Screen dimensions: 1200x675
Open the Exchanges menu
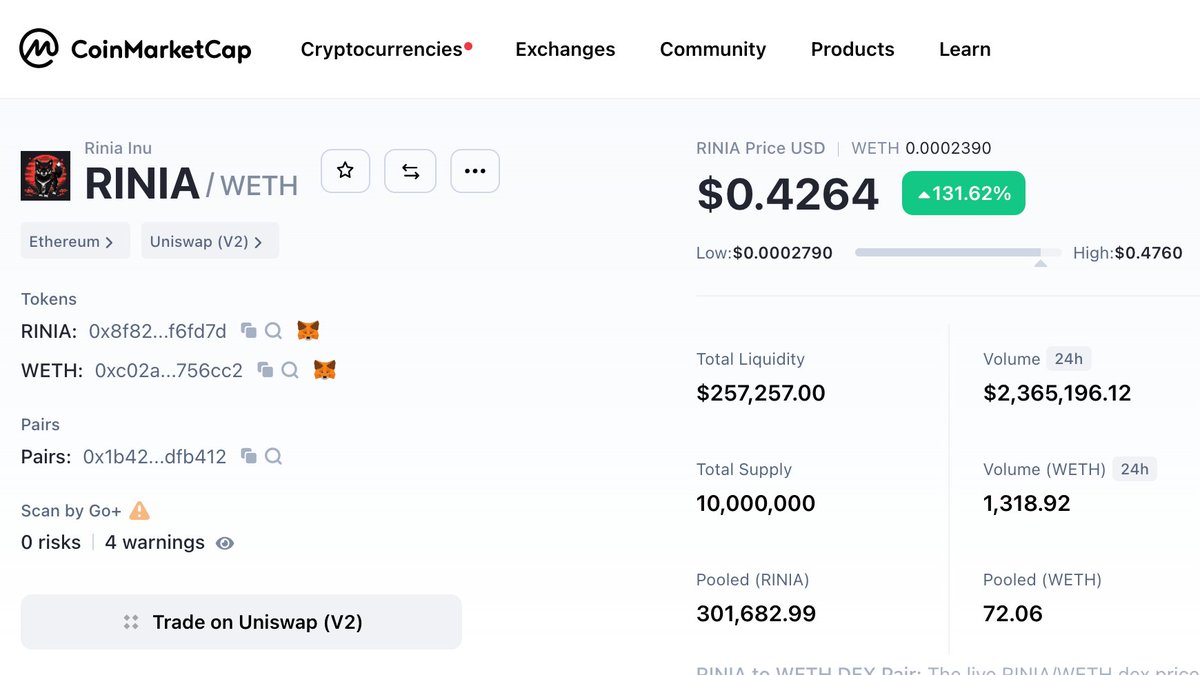coord(565,49)
